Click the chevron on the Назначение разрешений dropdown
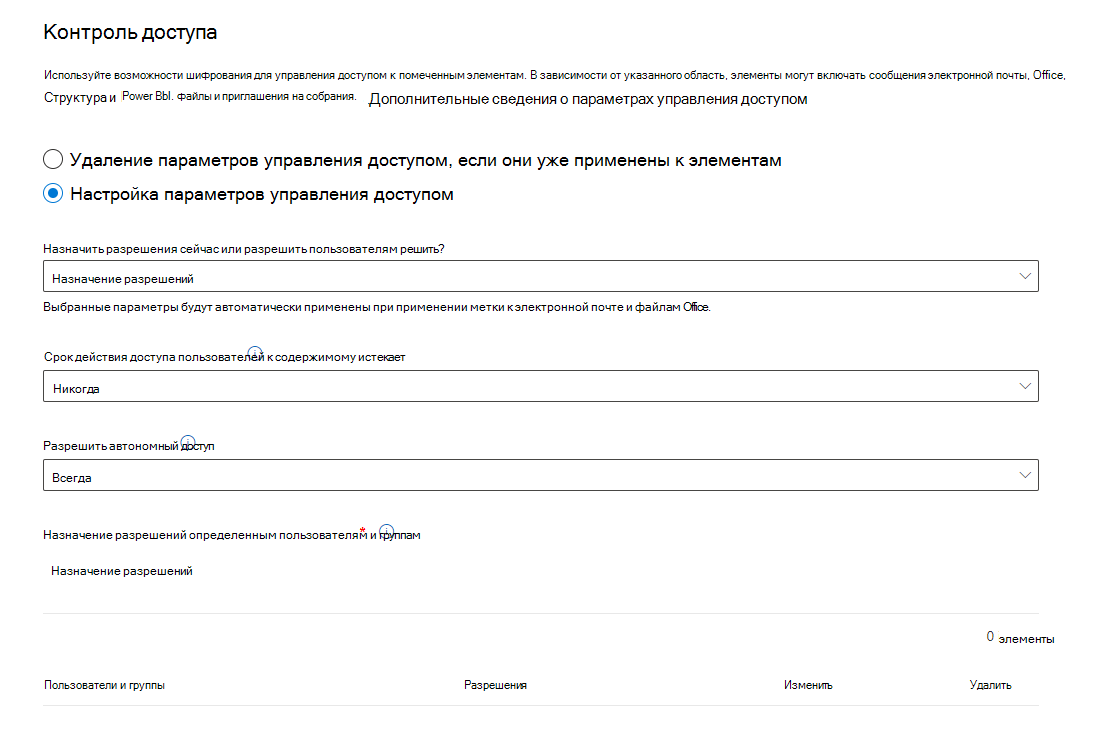 pyautogui.click(x=1025, y=276)
